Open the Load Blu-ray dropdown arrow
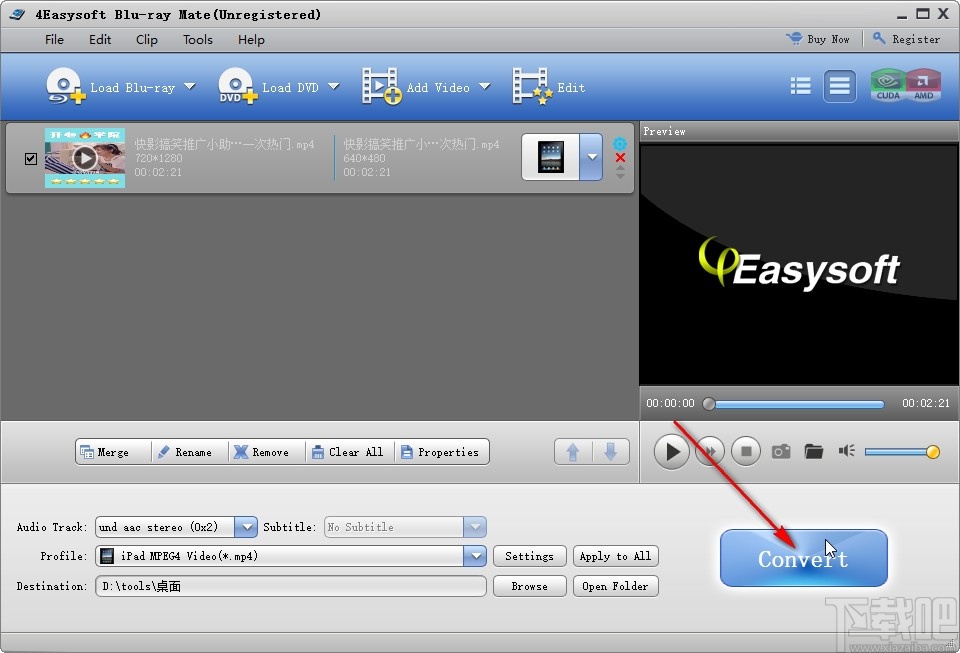The image size is (960, 653). [x=190, y=87]
